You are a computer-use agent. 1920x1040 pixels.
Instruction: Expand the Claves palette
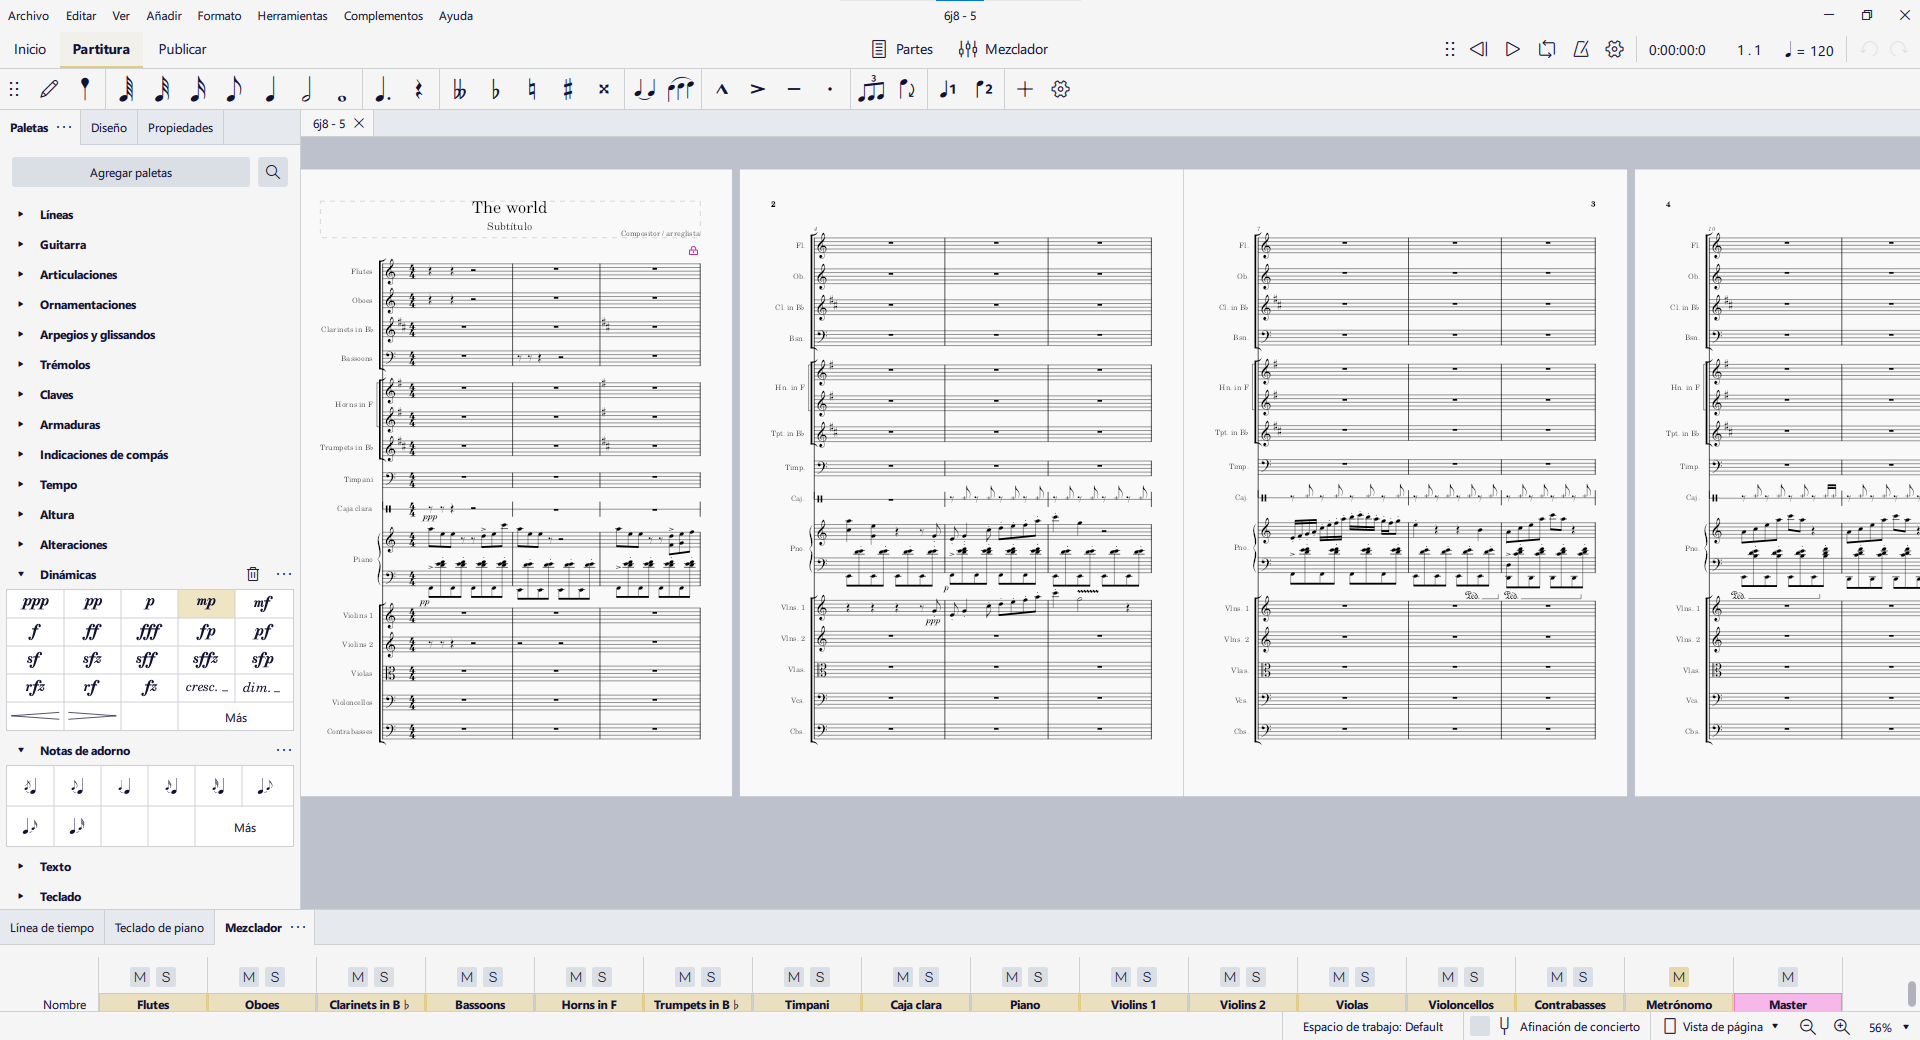tap(20, 394)
